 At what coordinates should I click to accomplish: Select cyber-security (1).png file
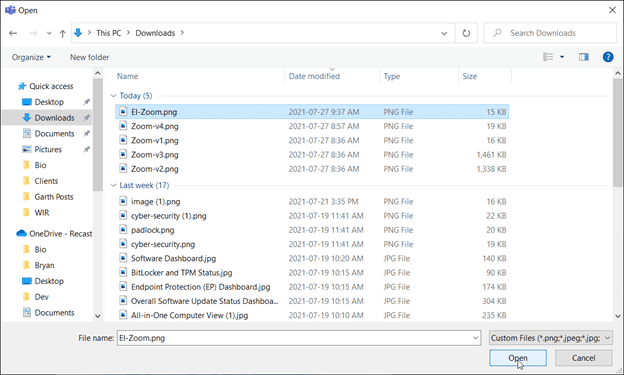pos(169,216)
